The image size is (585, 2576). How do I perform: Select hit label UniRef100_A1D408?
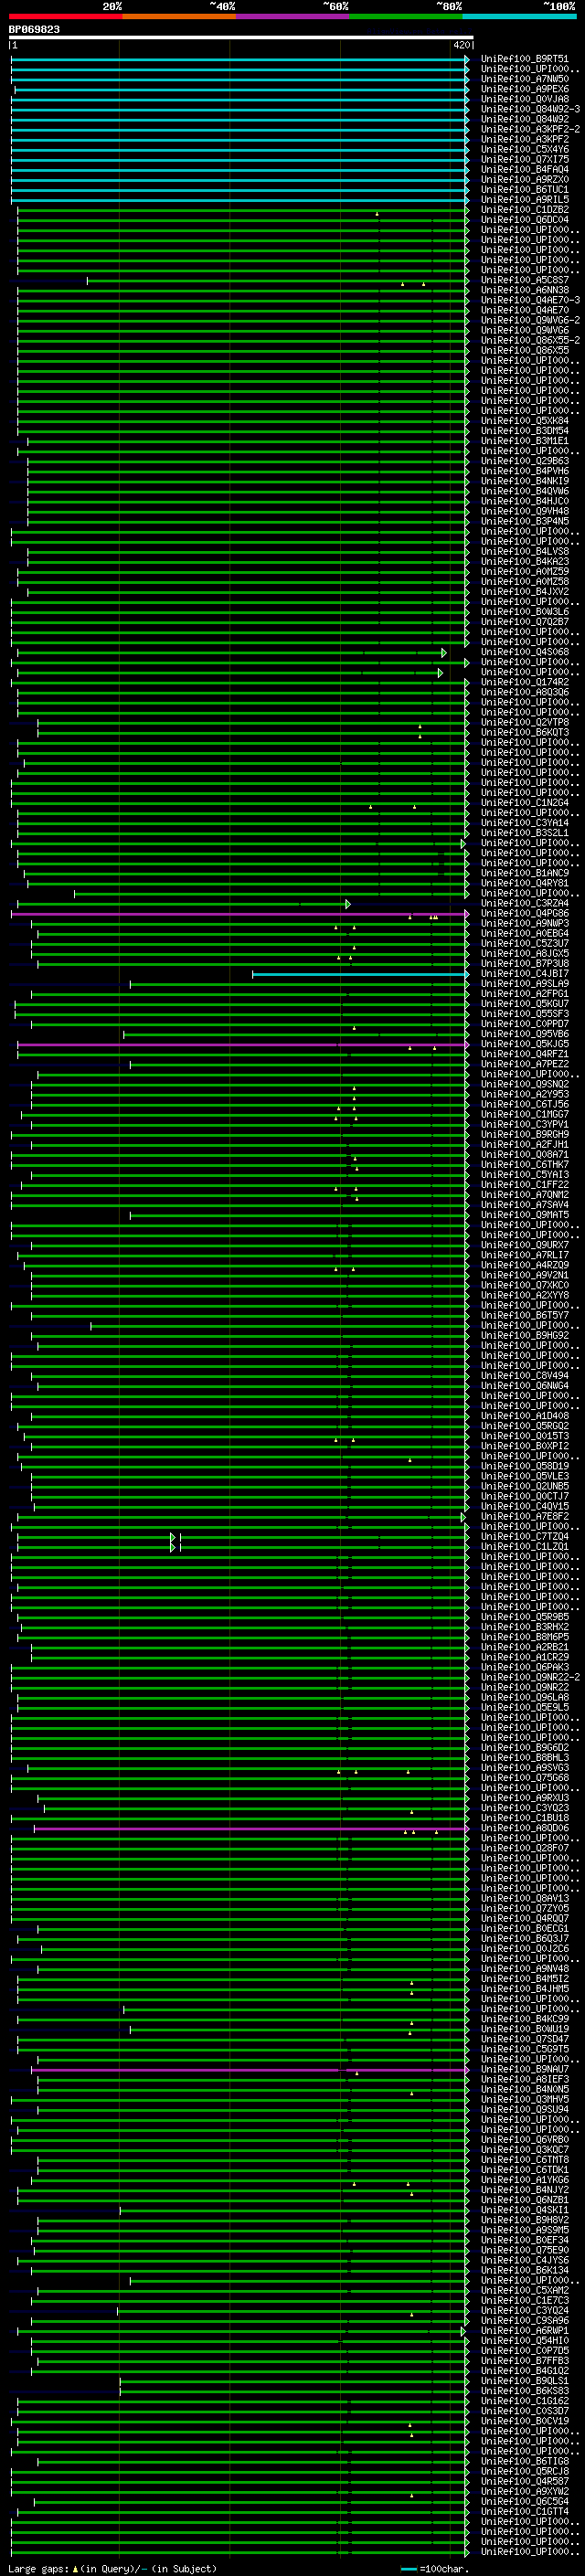[x=524, y=1416]
